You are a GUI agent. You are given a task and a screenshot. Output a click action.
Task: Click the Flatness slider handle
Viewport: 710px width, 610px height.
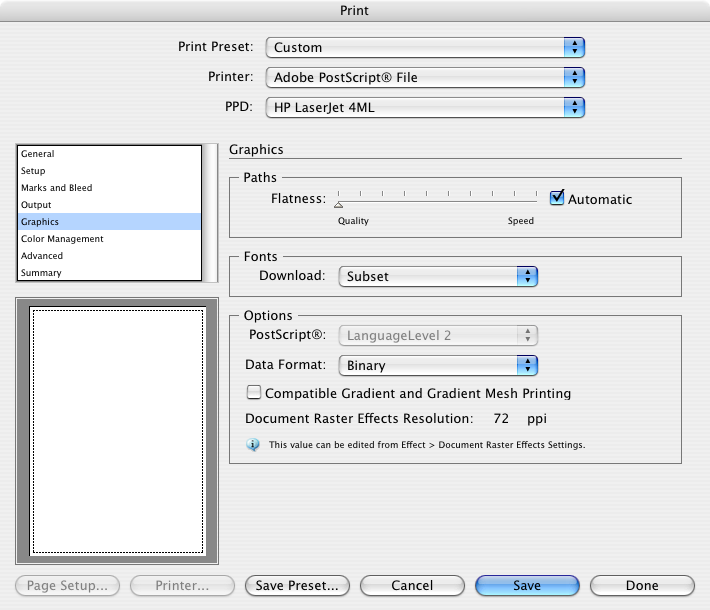[x=338, y=204]
